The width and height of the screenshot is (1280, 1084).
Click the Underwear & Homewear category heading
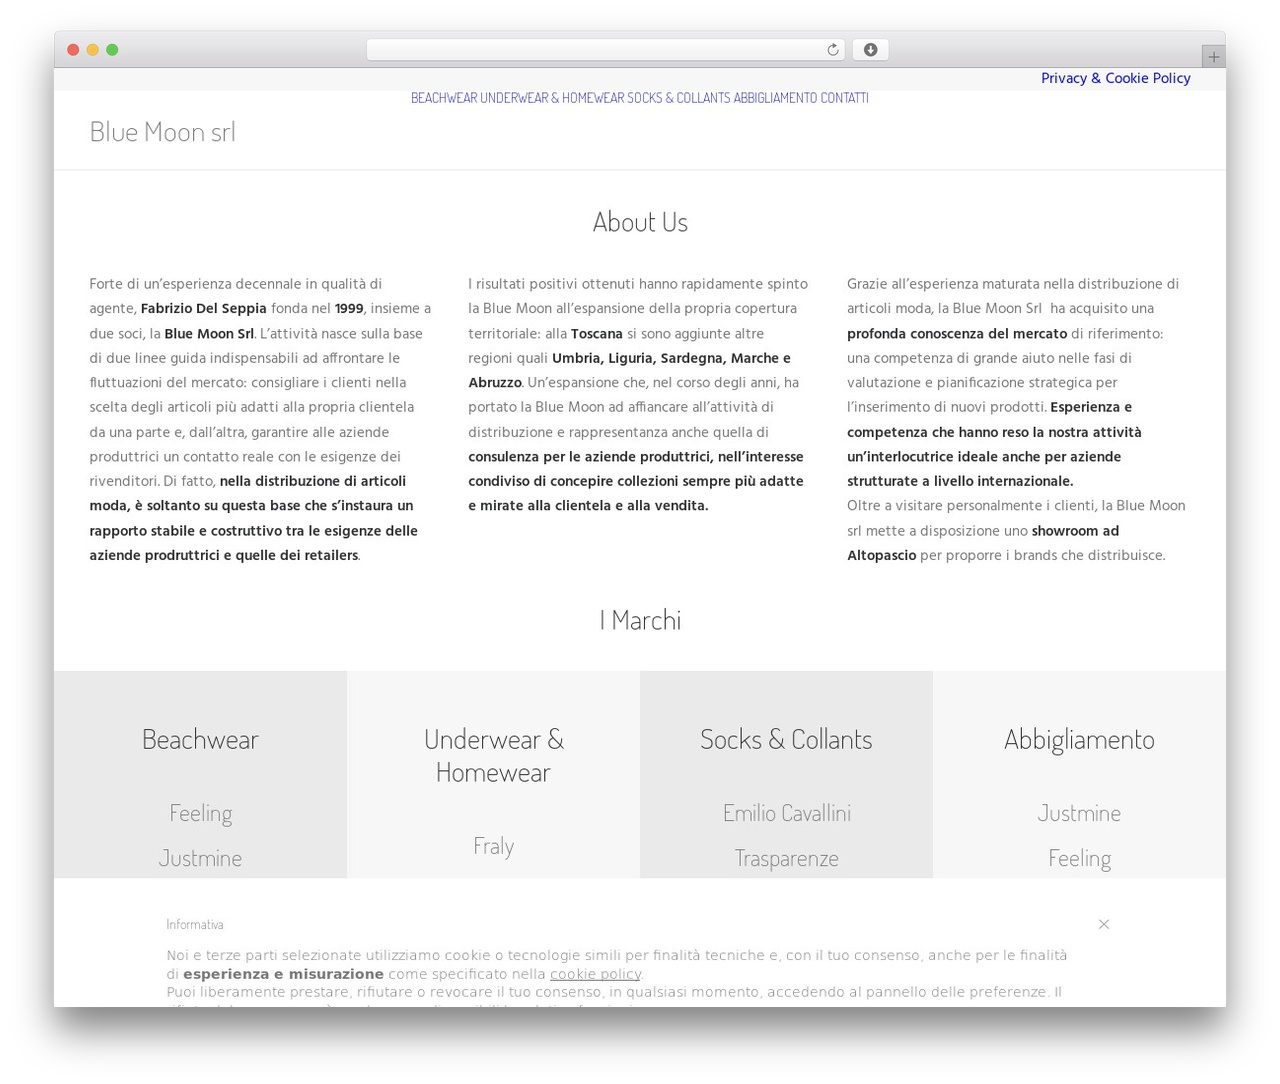click(x=494, y=755)
